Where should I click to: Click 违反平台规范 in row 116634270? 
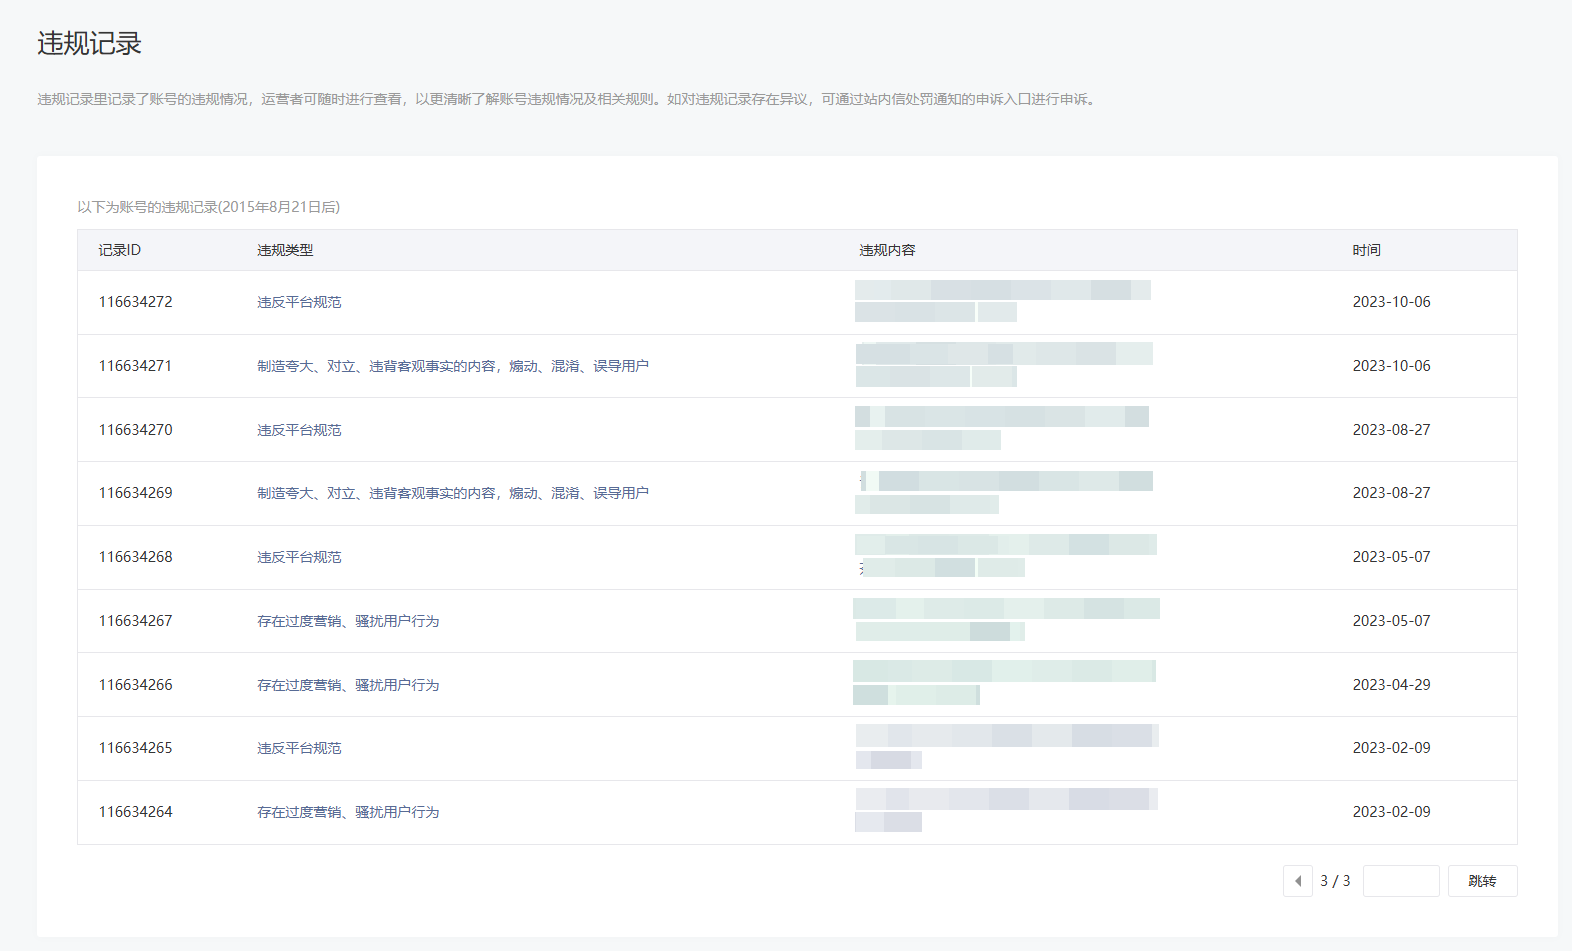(299, 430)
